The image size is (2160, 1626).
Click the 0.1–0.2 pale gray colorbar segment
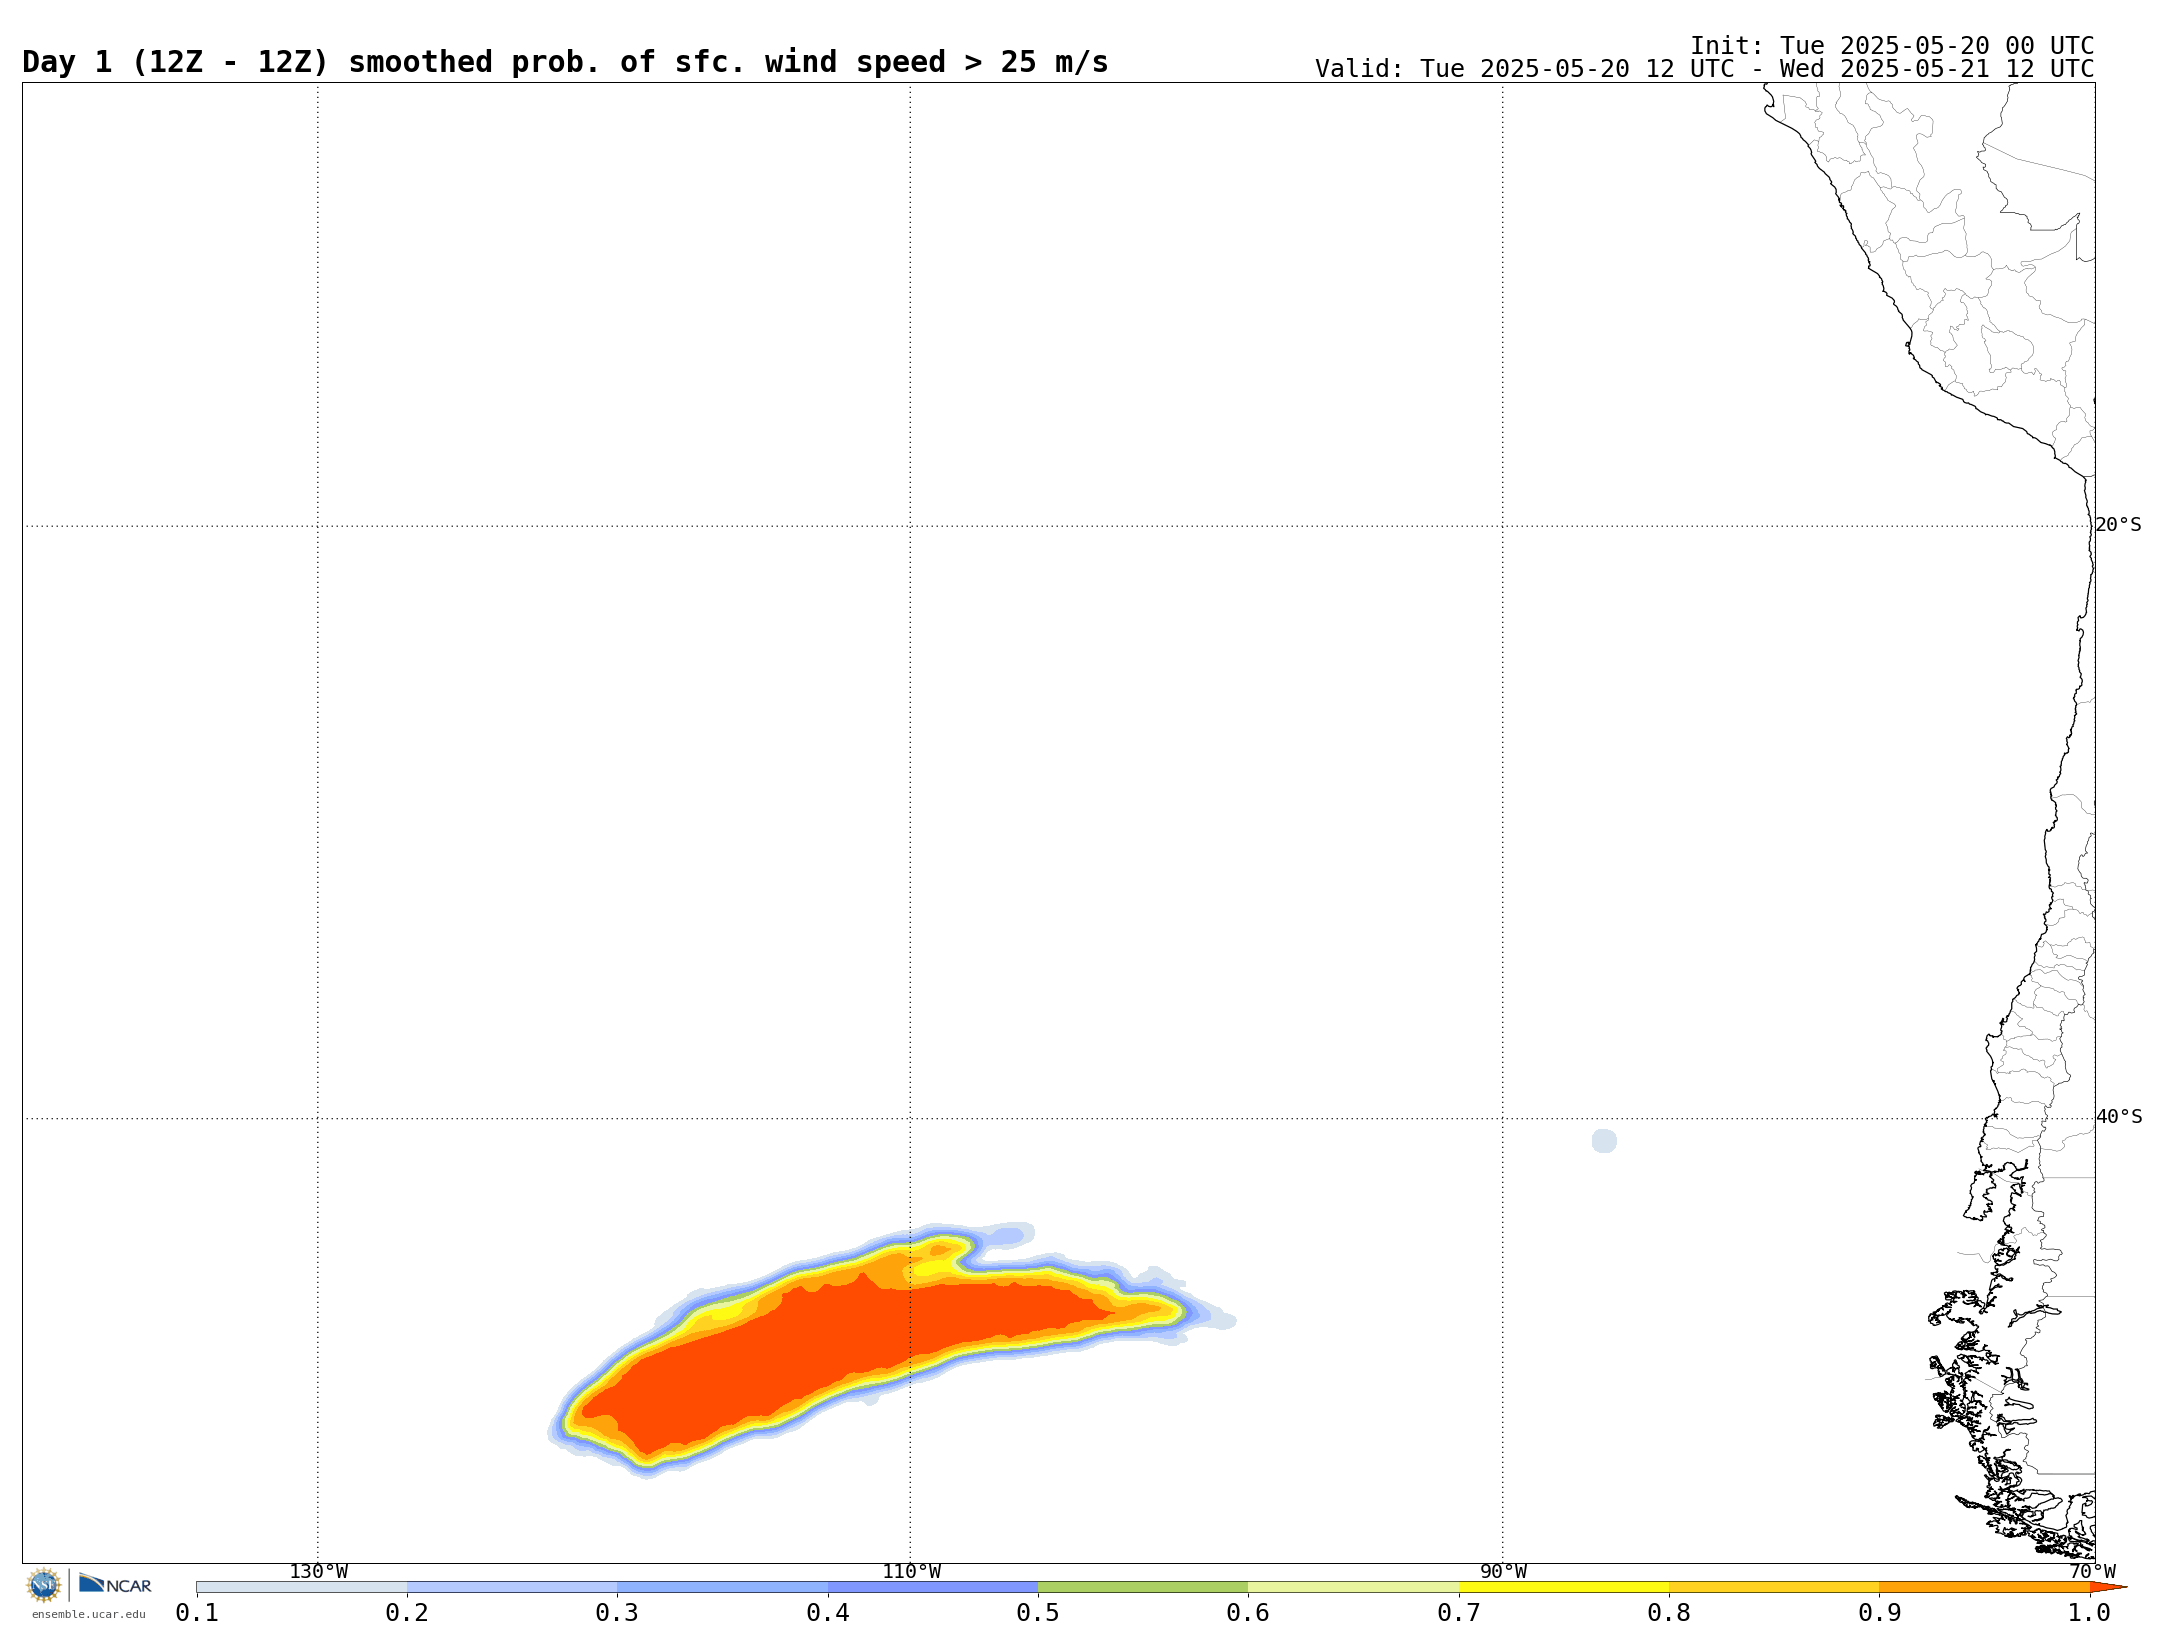pos(302,1587)
